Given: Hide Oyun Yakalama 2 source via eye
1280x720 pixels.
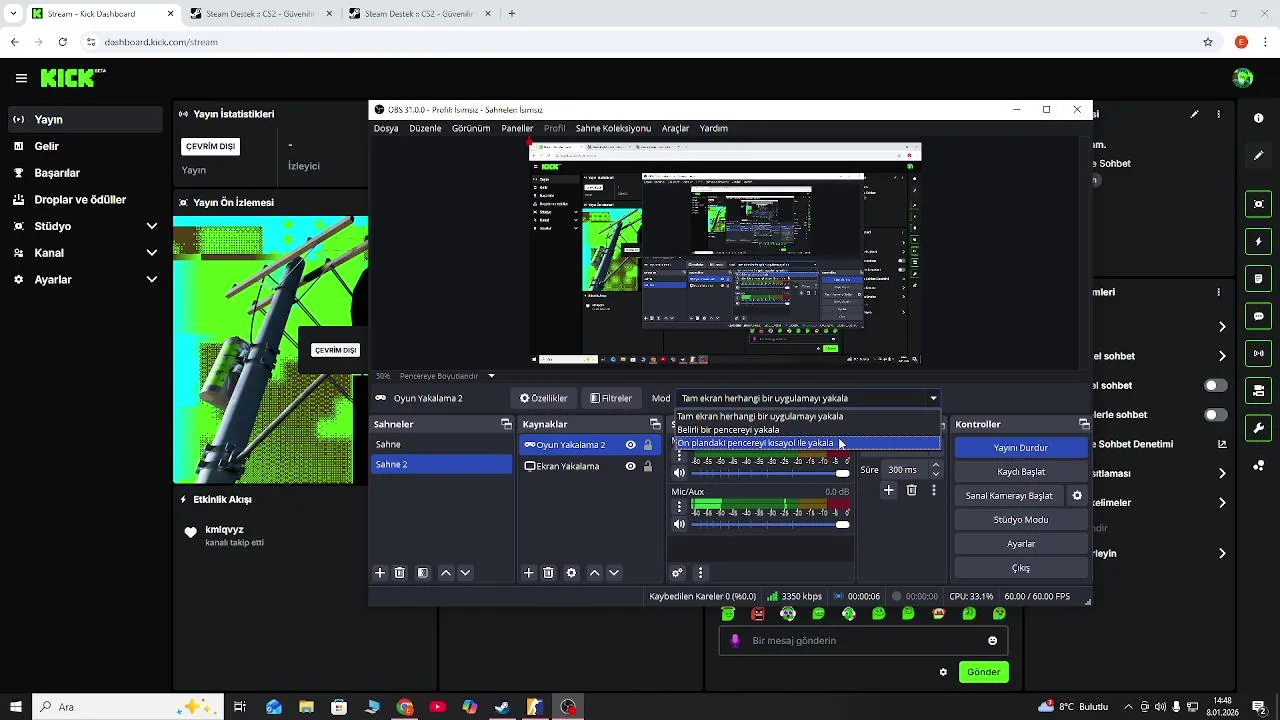Looking at the screenshot, I should pos(630,445).
